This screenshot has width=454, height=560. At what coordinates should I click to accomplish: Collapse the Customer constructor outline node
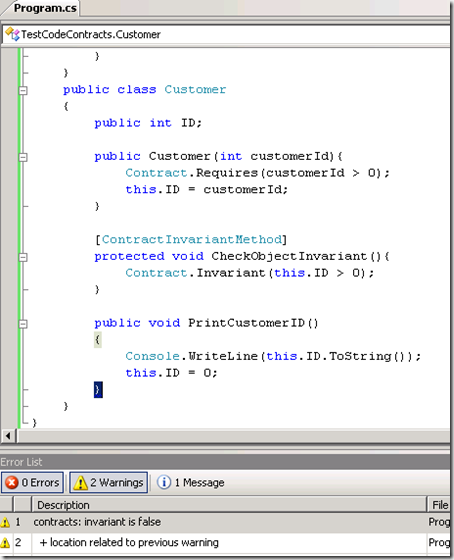[x=23, y=157]
